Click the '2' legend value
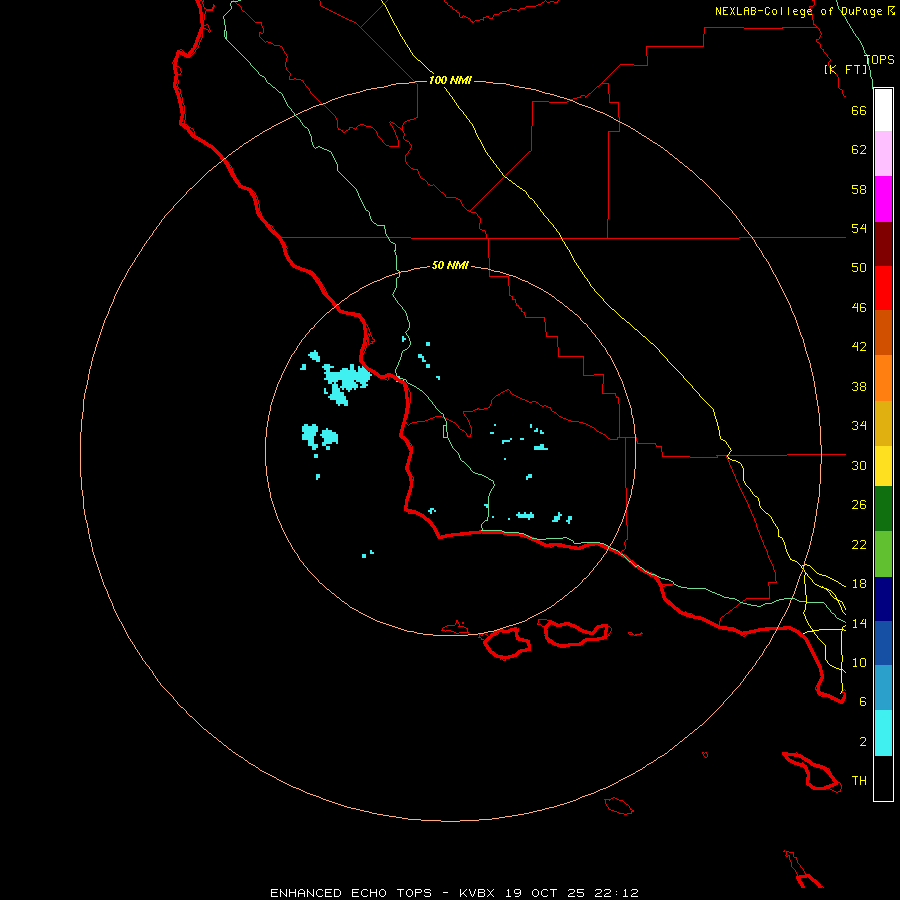Screen dimensions: 900x900 (x=863, y=742)
